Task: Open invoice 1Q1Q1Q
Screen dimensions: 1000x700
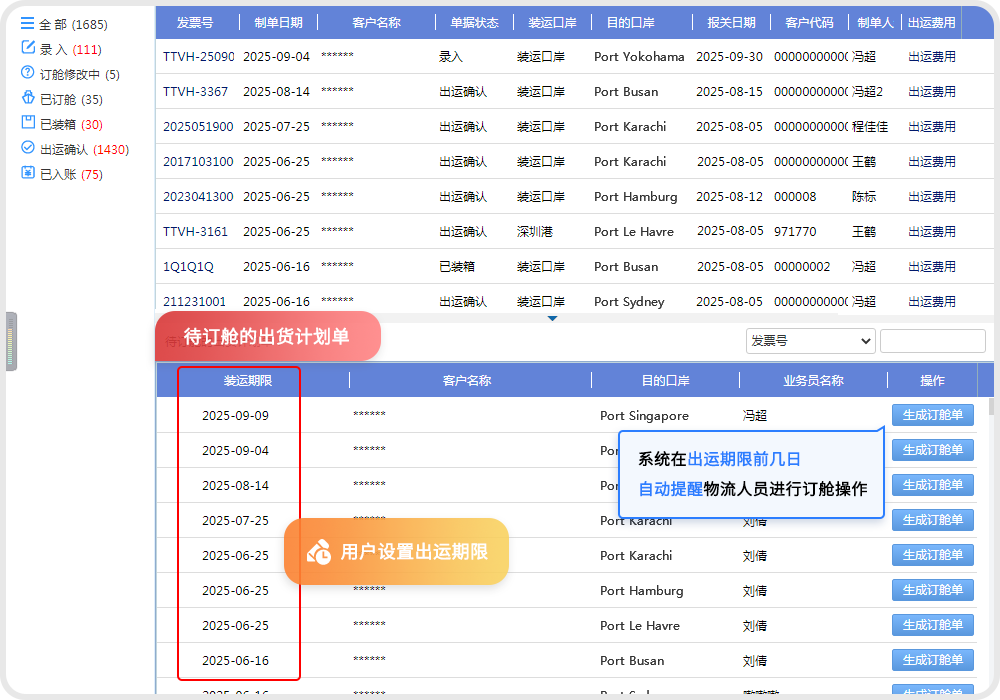Action: pyautogui.click(x=188, y=266)
